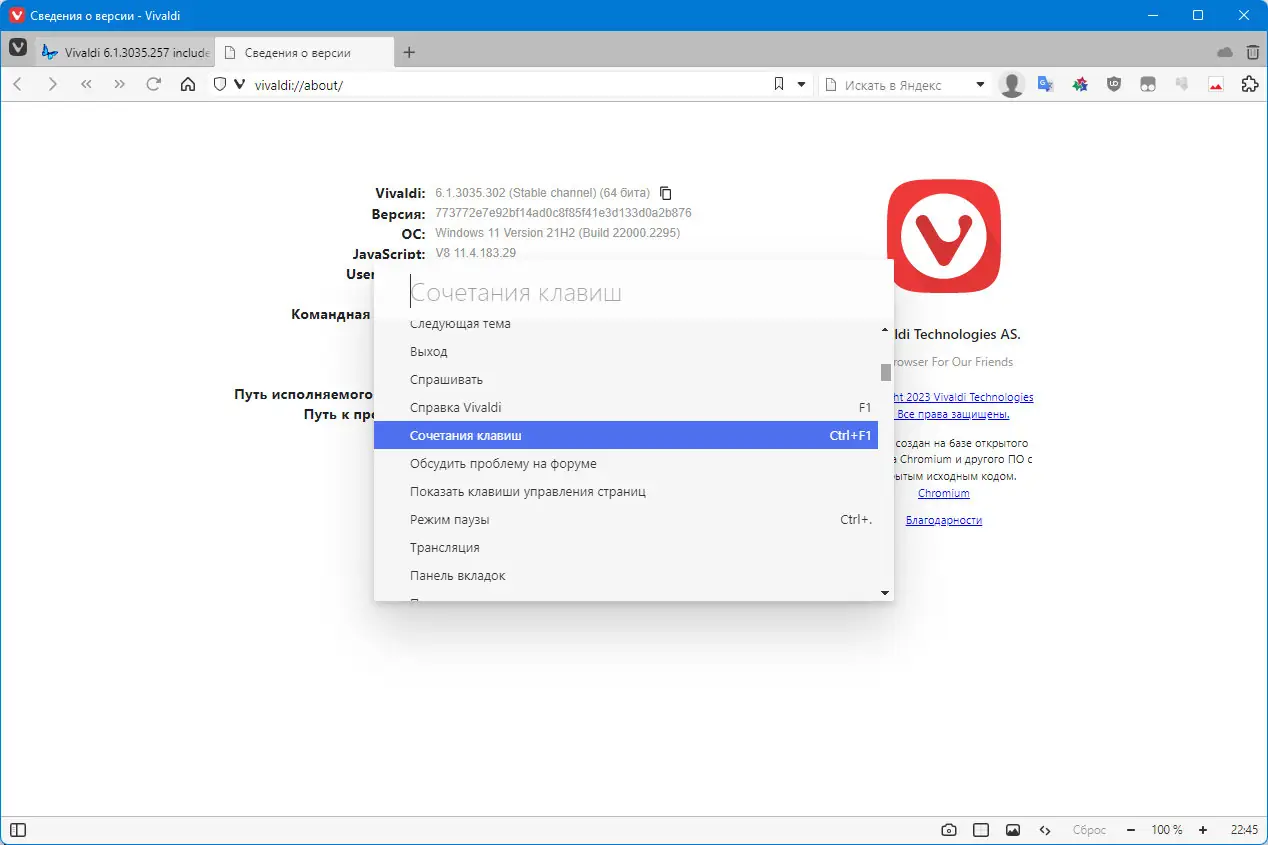Click the 22:45 clock in status bar
The image size is (1268, 845).
(1244, 830)
